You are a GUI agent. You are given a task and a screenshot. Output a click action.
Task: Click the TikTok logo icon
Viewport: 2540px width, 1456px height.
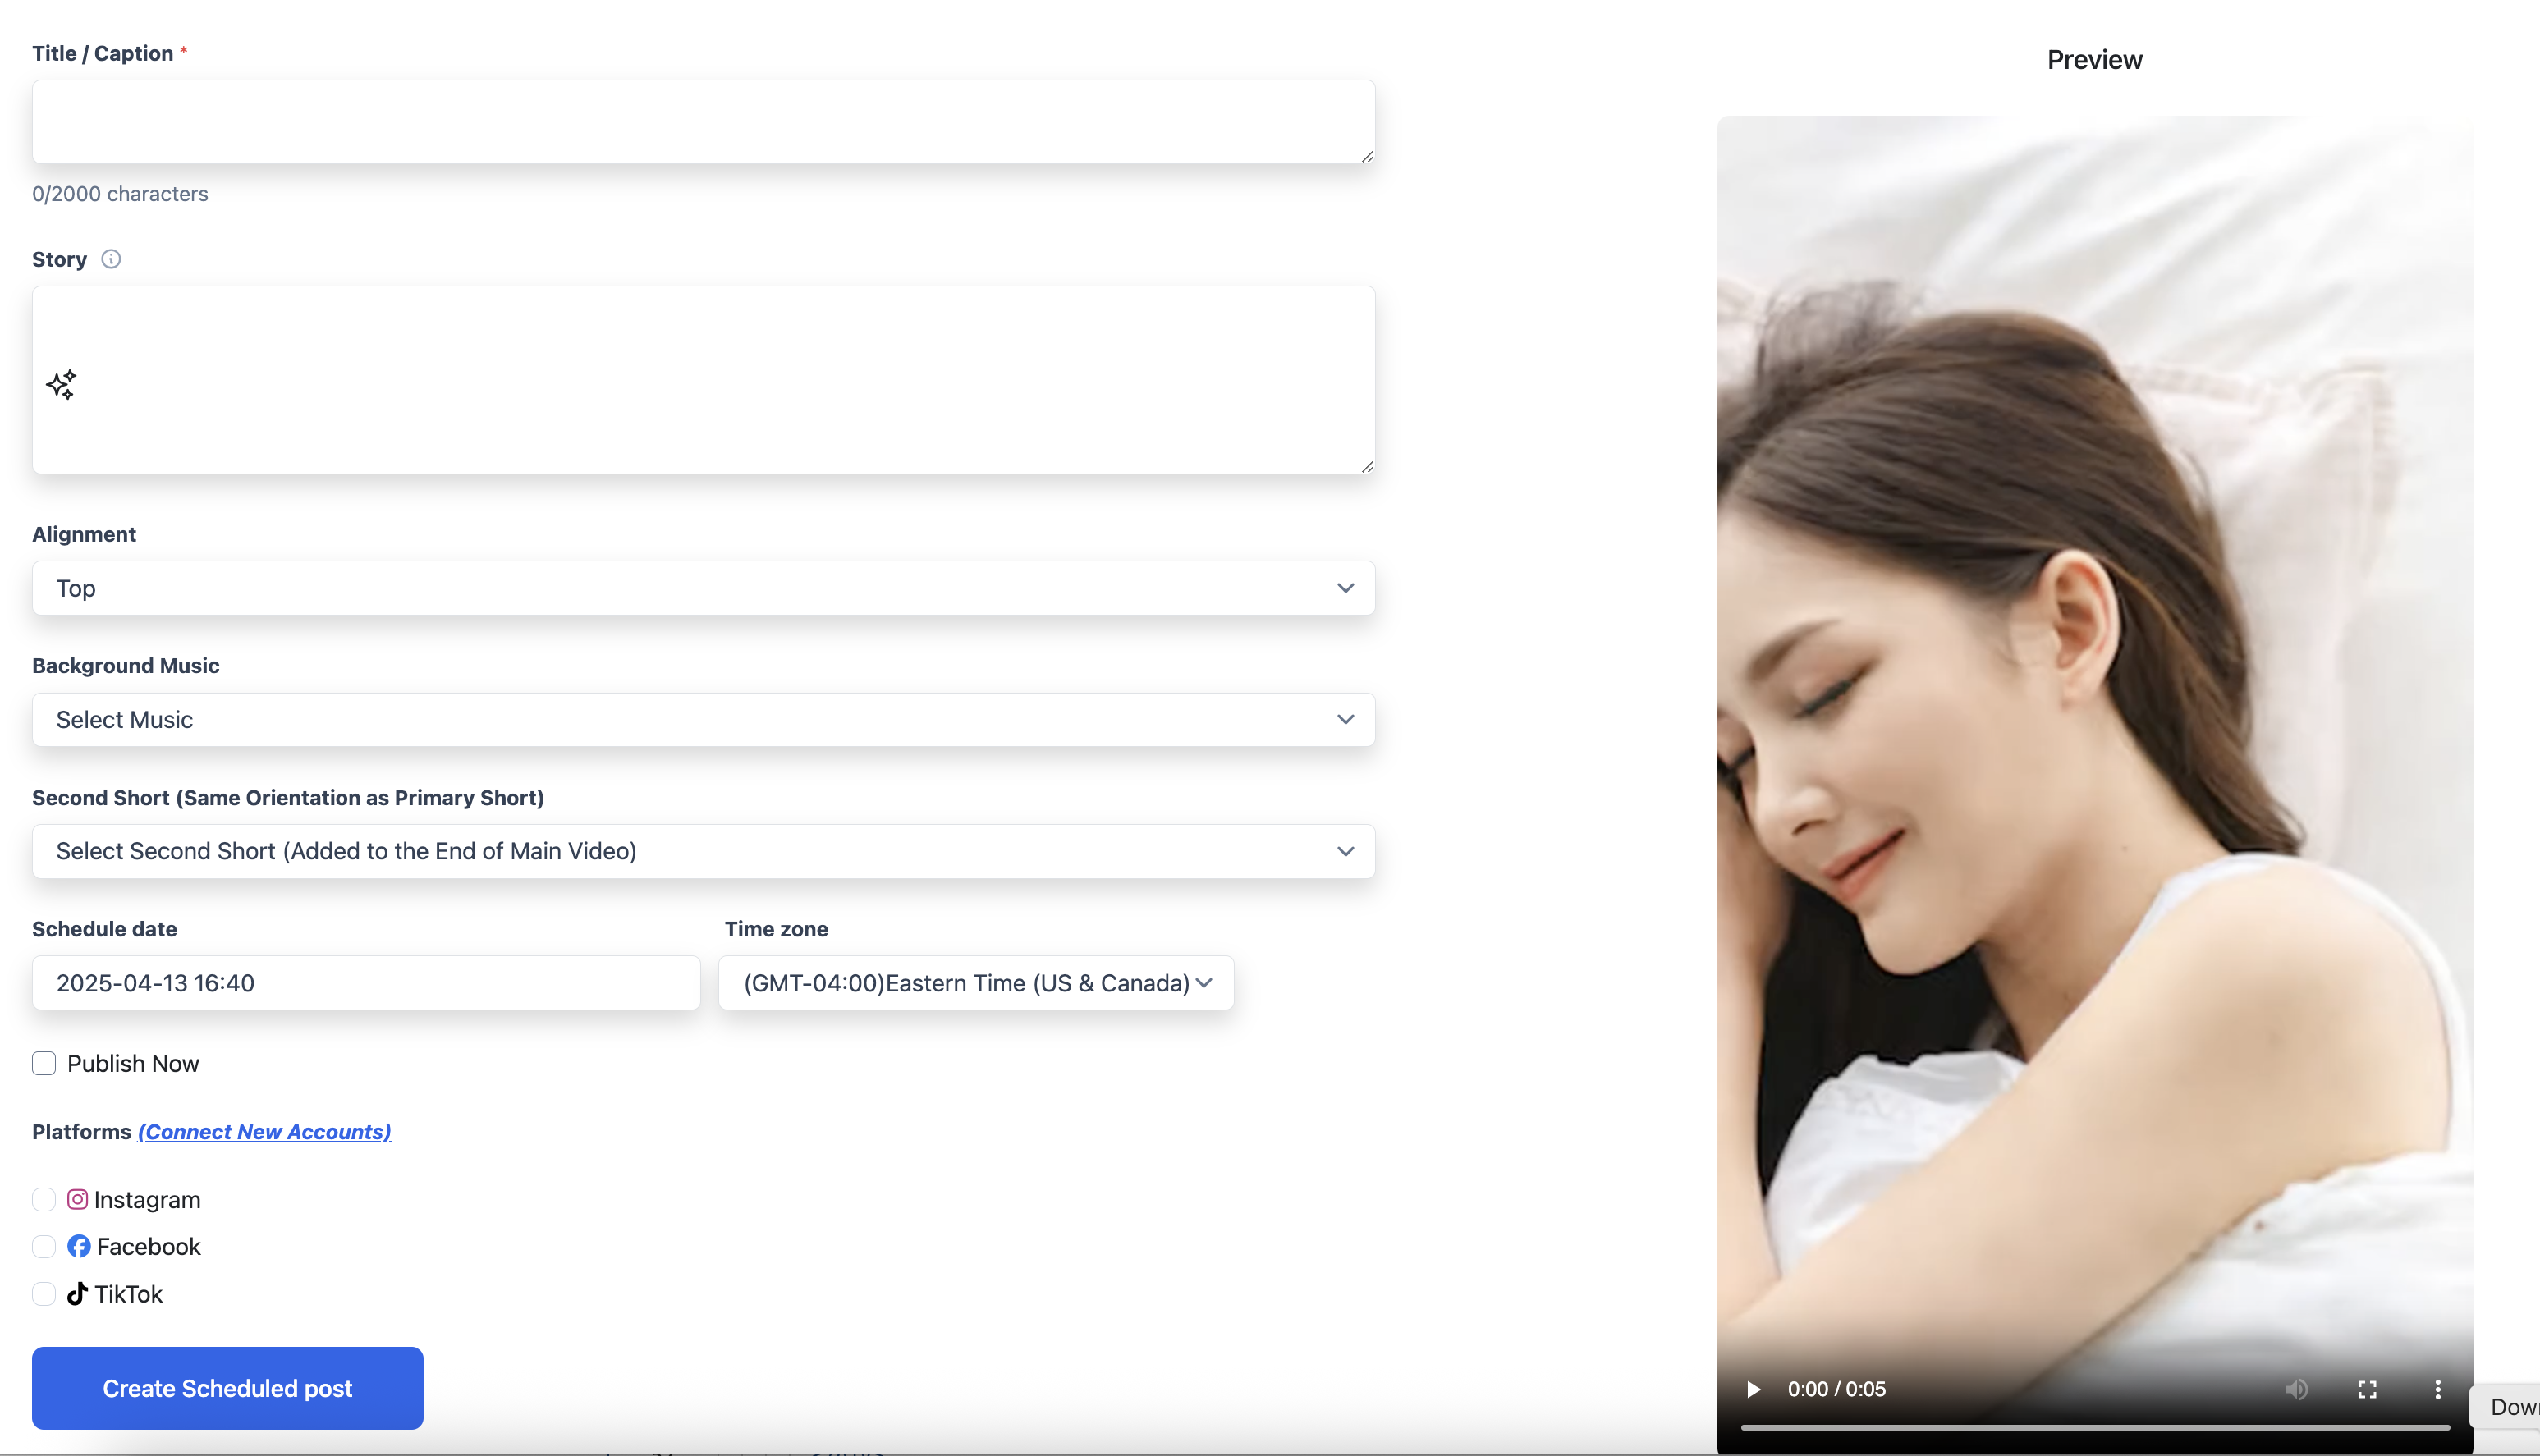tap(77, 1293)
